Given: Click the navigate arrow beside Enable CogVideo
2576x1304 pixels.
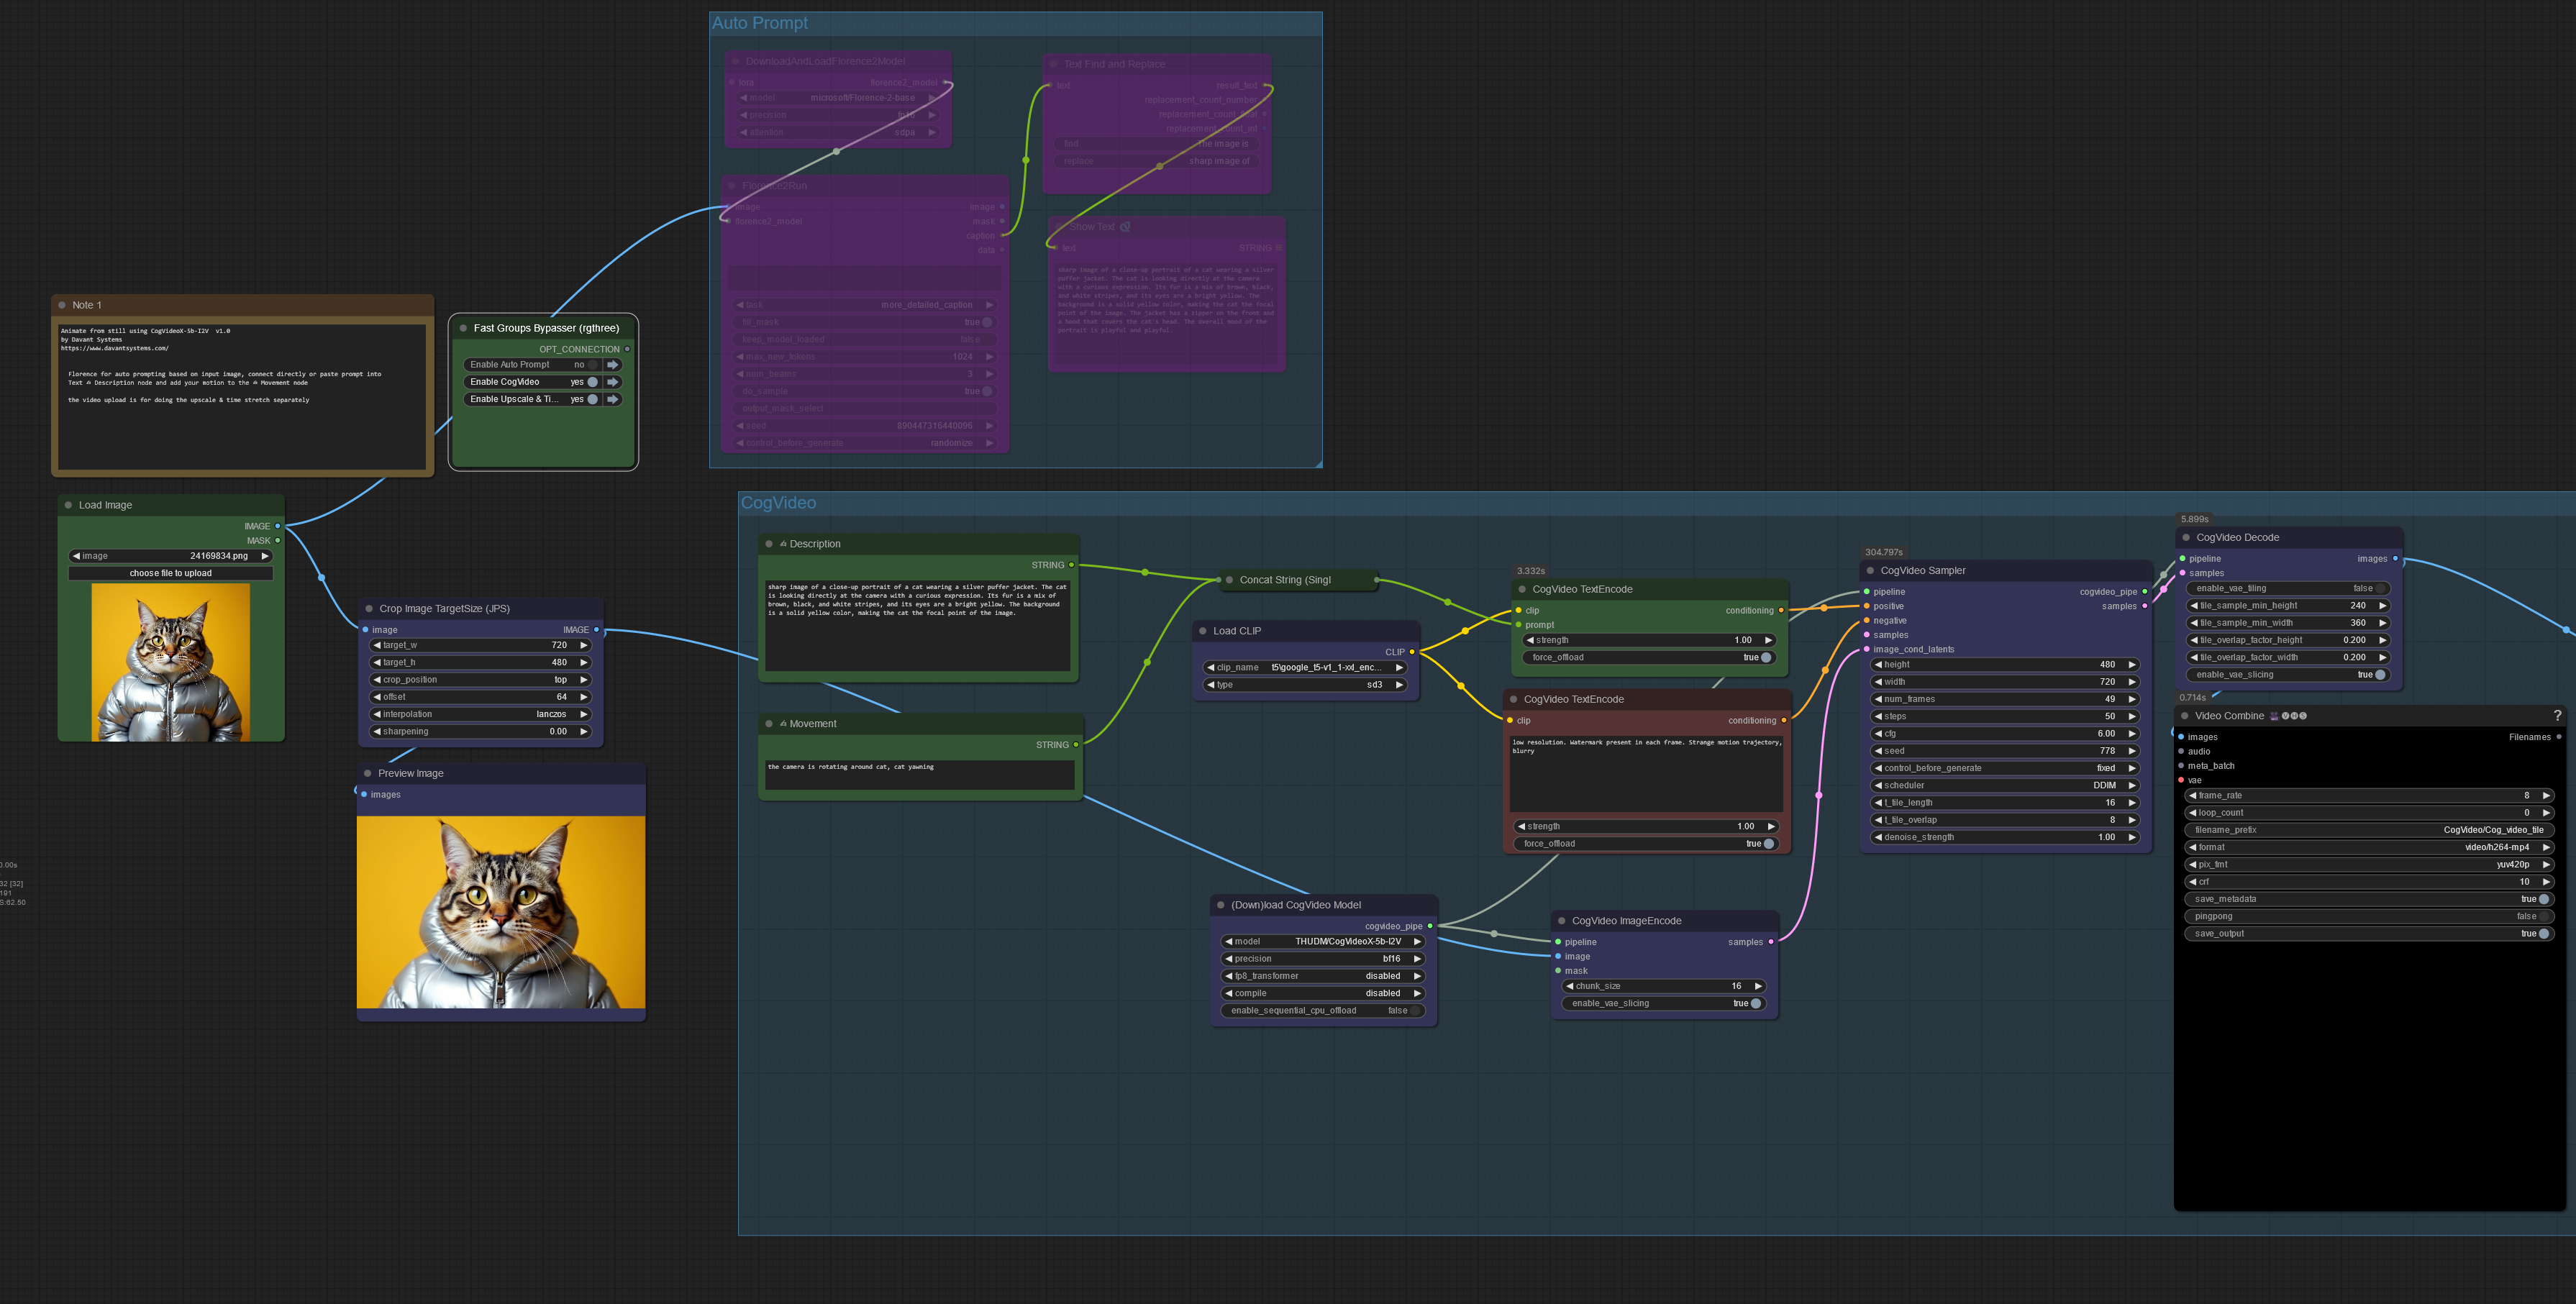Looking at the screenshot, I should [613, 382].
